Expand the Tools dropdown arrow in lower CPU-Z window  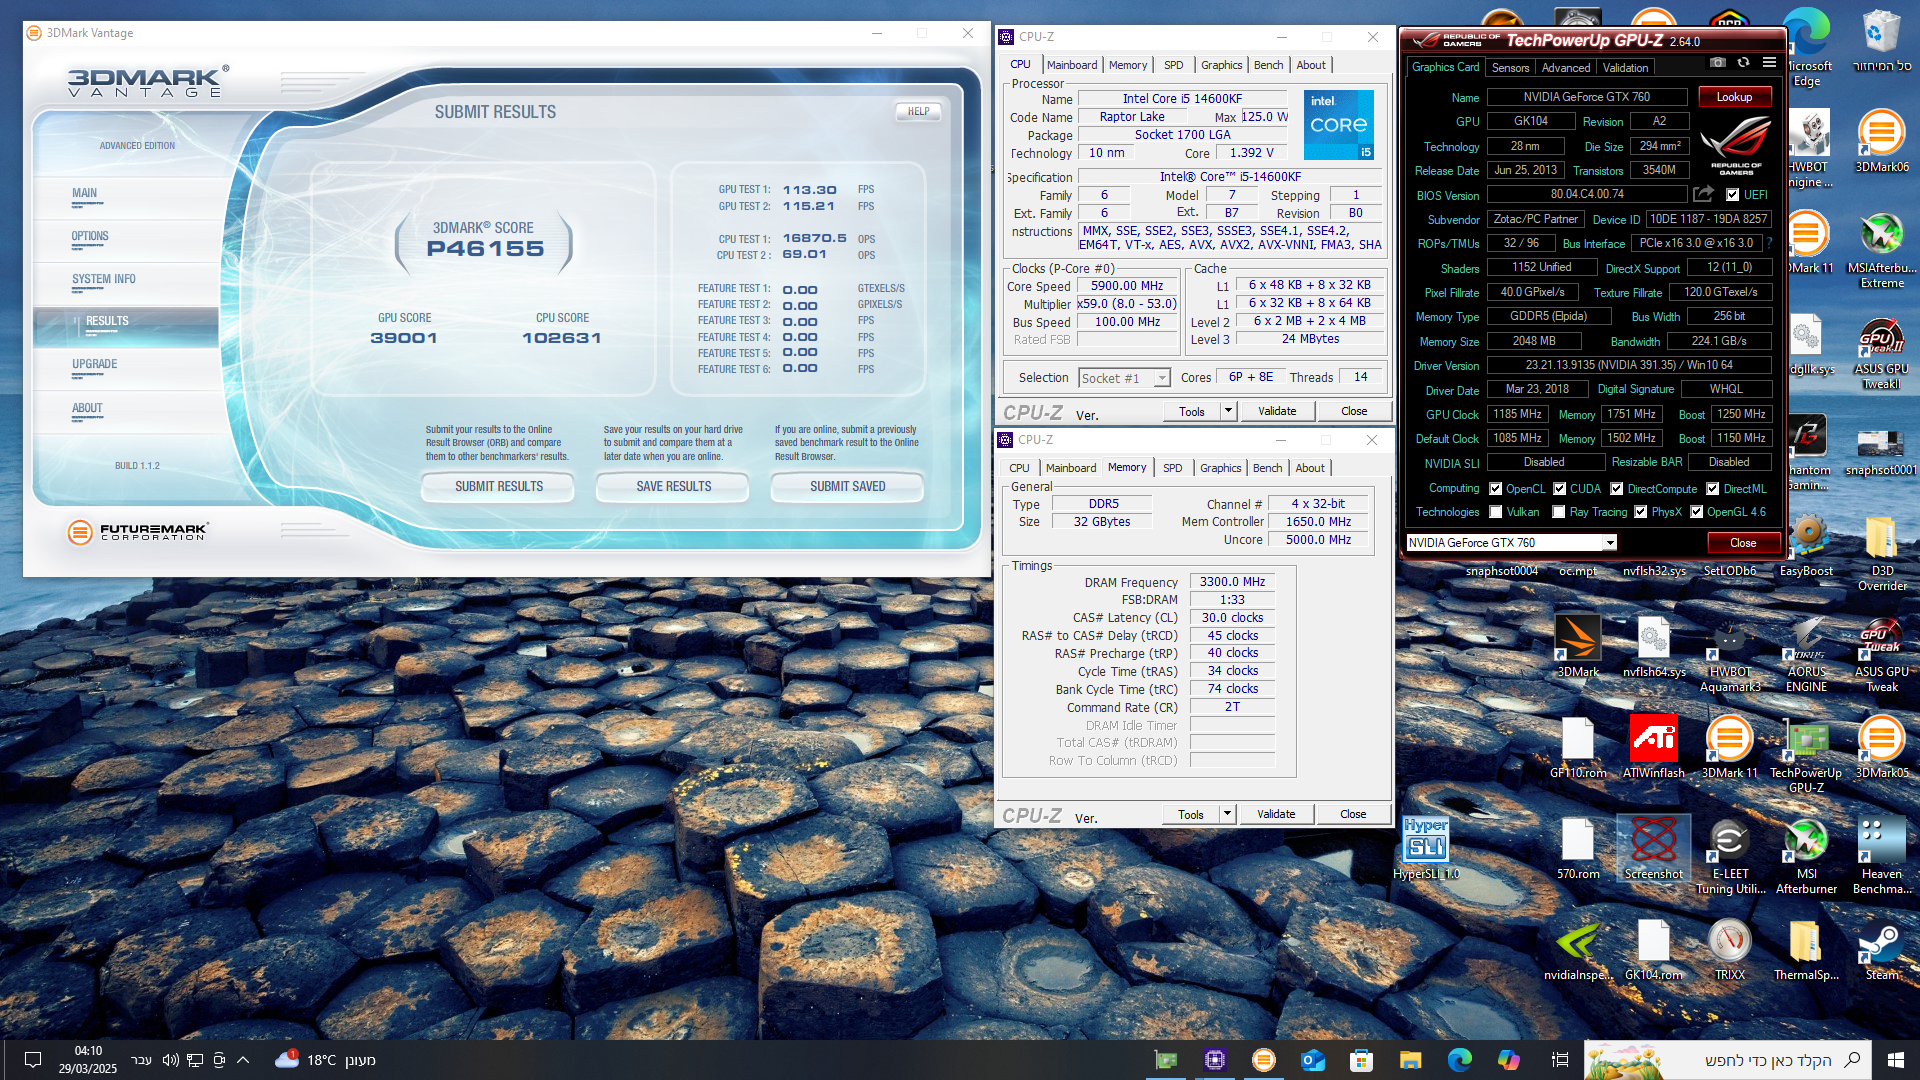[1227, 814]
